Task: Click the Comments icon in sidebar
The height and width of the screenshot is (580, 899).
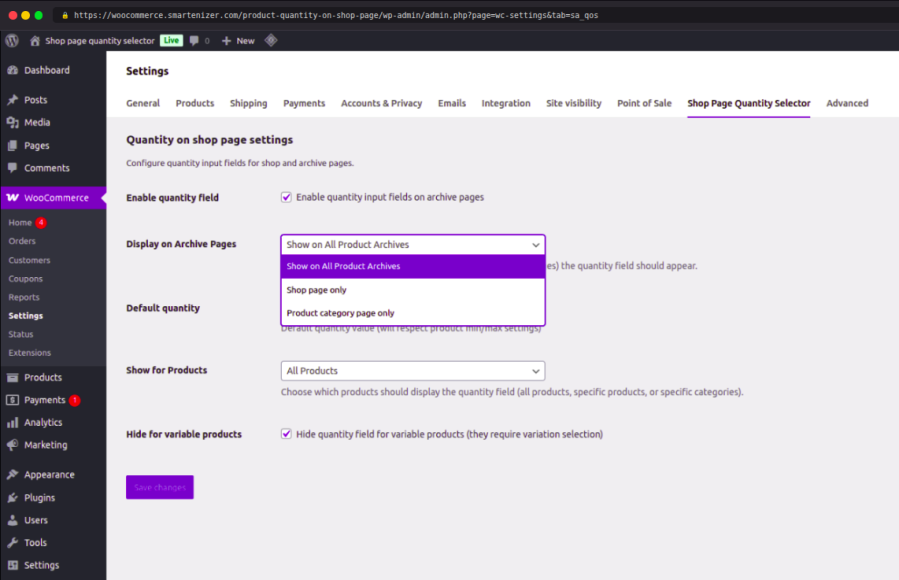Action: [x=13, y=168]
